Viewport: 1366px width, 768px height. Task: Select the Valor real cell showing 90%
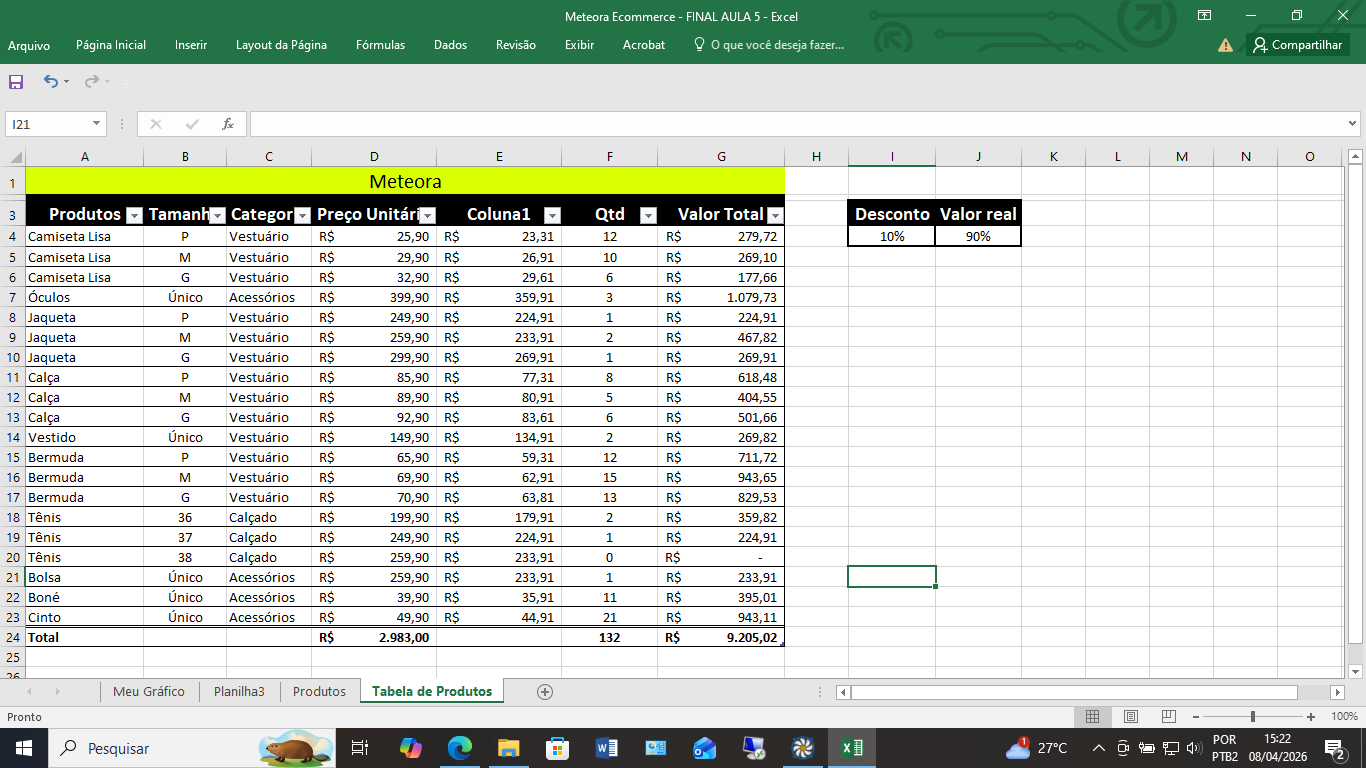coord(978,236)
